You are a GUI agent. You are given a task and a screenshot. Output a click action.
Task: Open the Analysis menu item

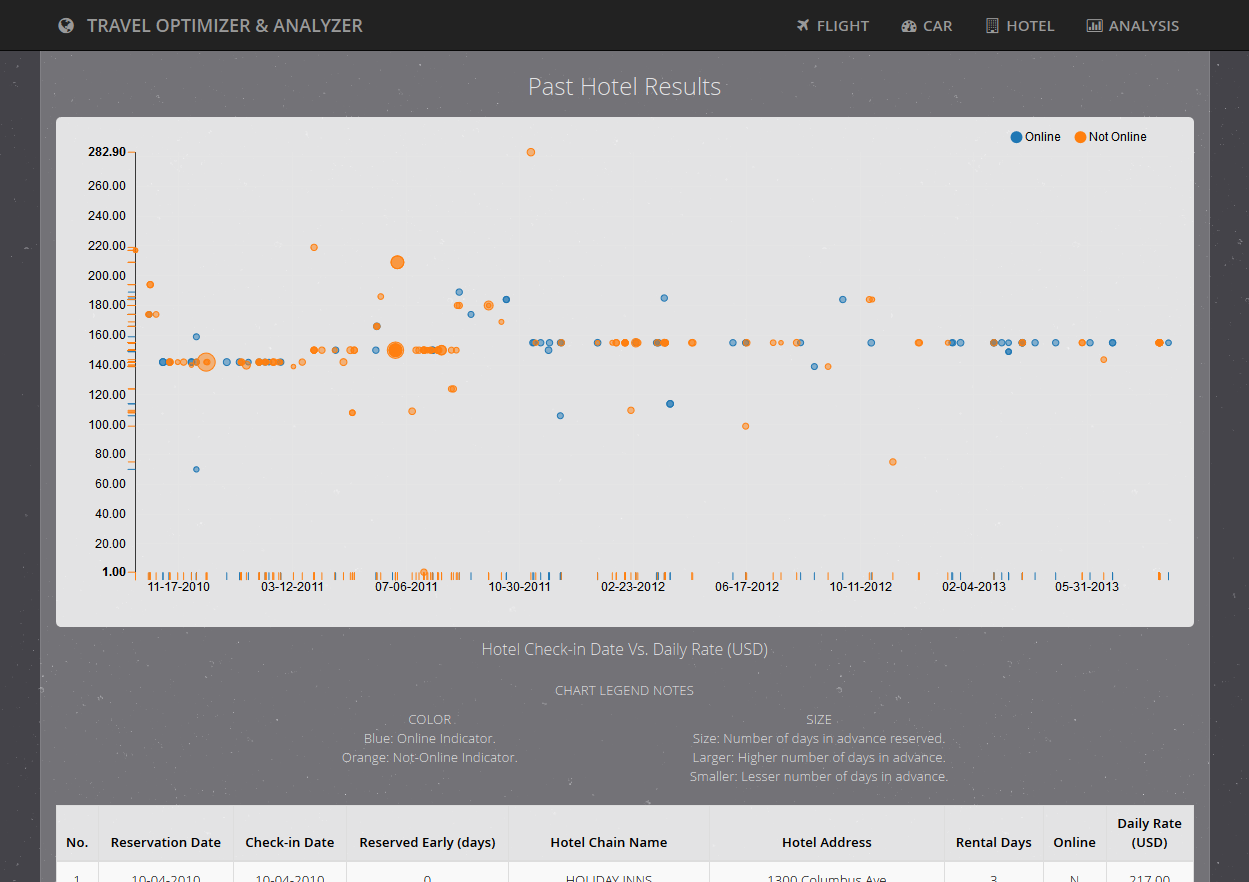1133,26
